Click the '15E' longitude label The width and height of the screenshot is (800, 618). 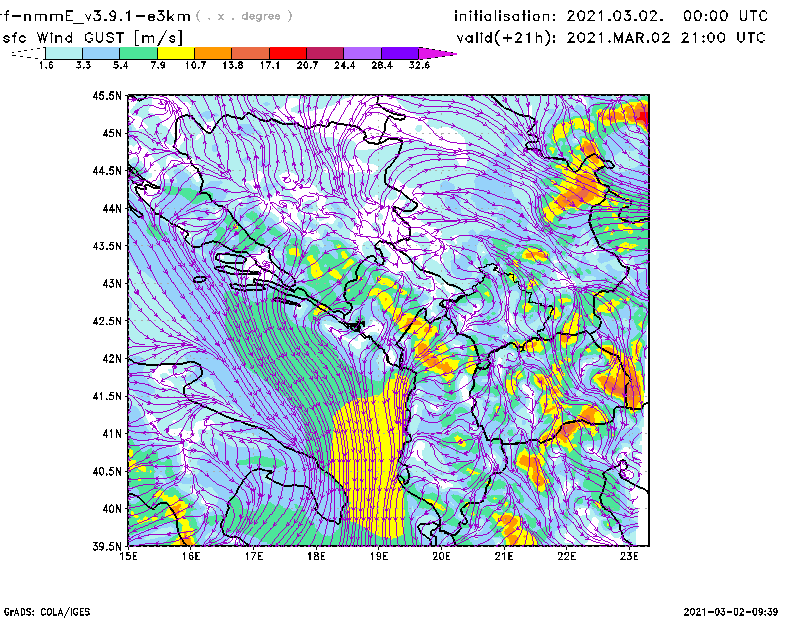(x=128, y=556)
